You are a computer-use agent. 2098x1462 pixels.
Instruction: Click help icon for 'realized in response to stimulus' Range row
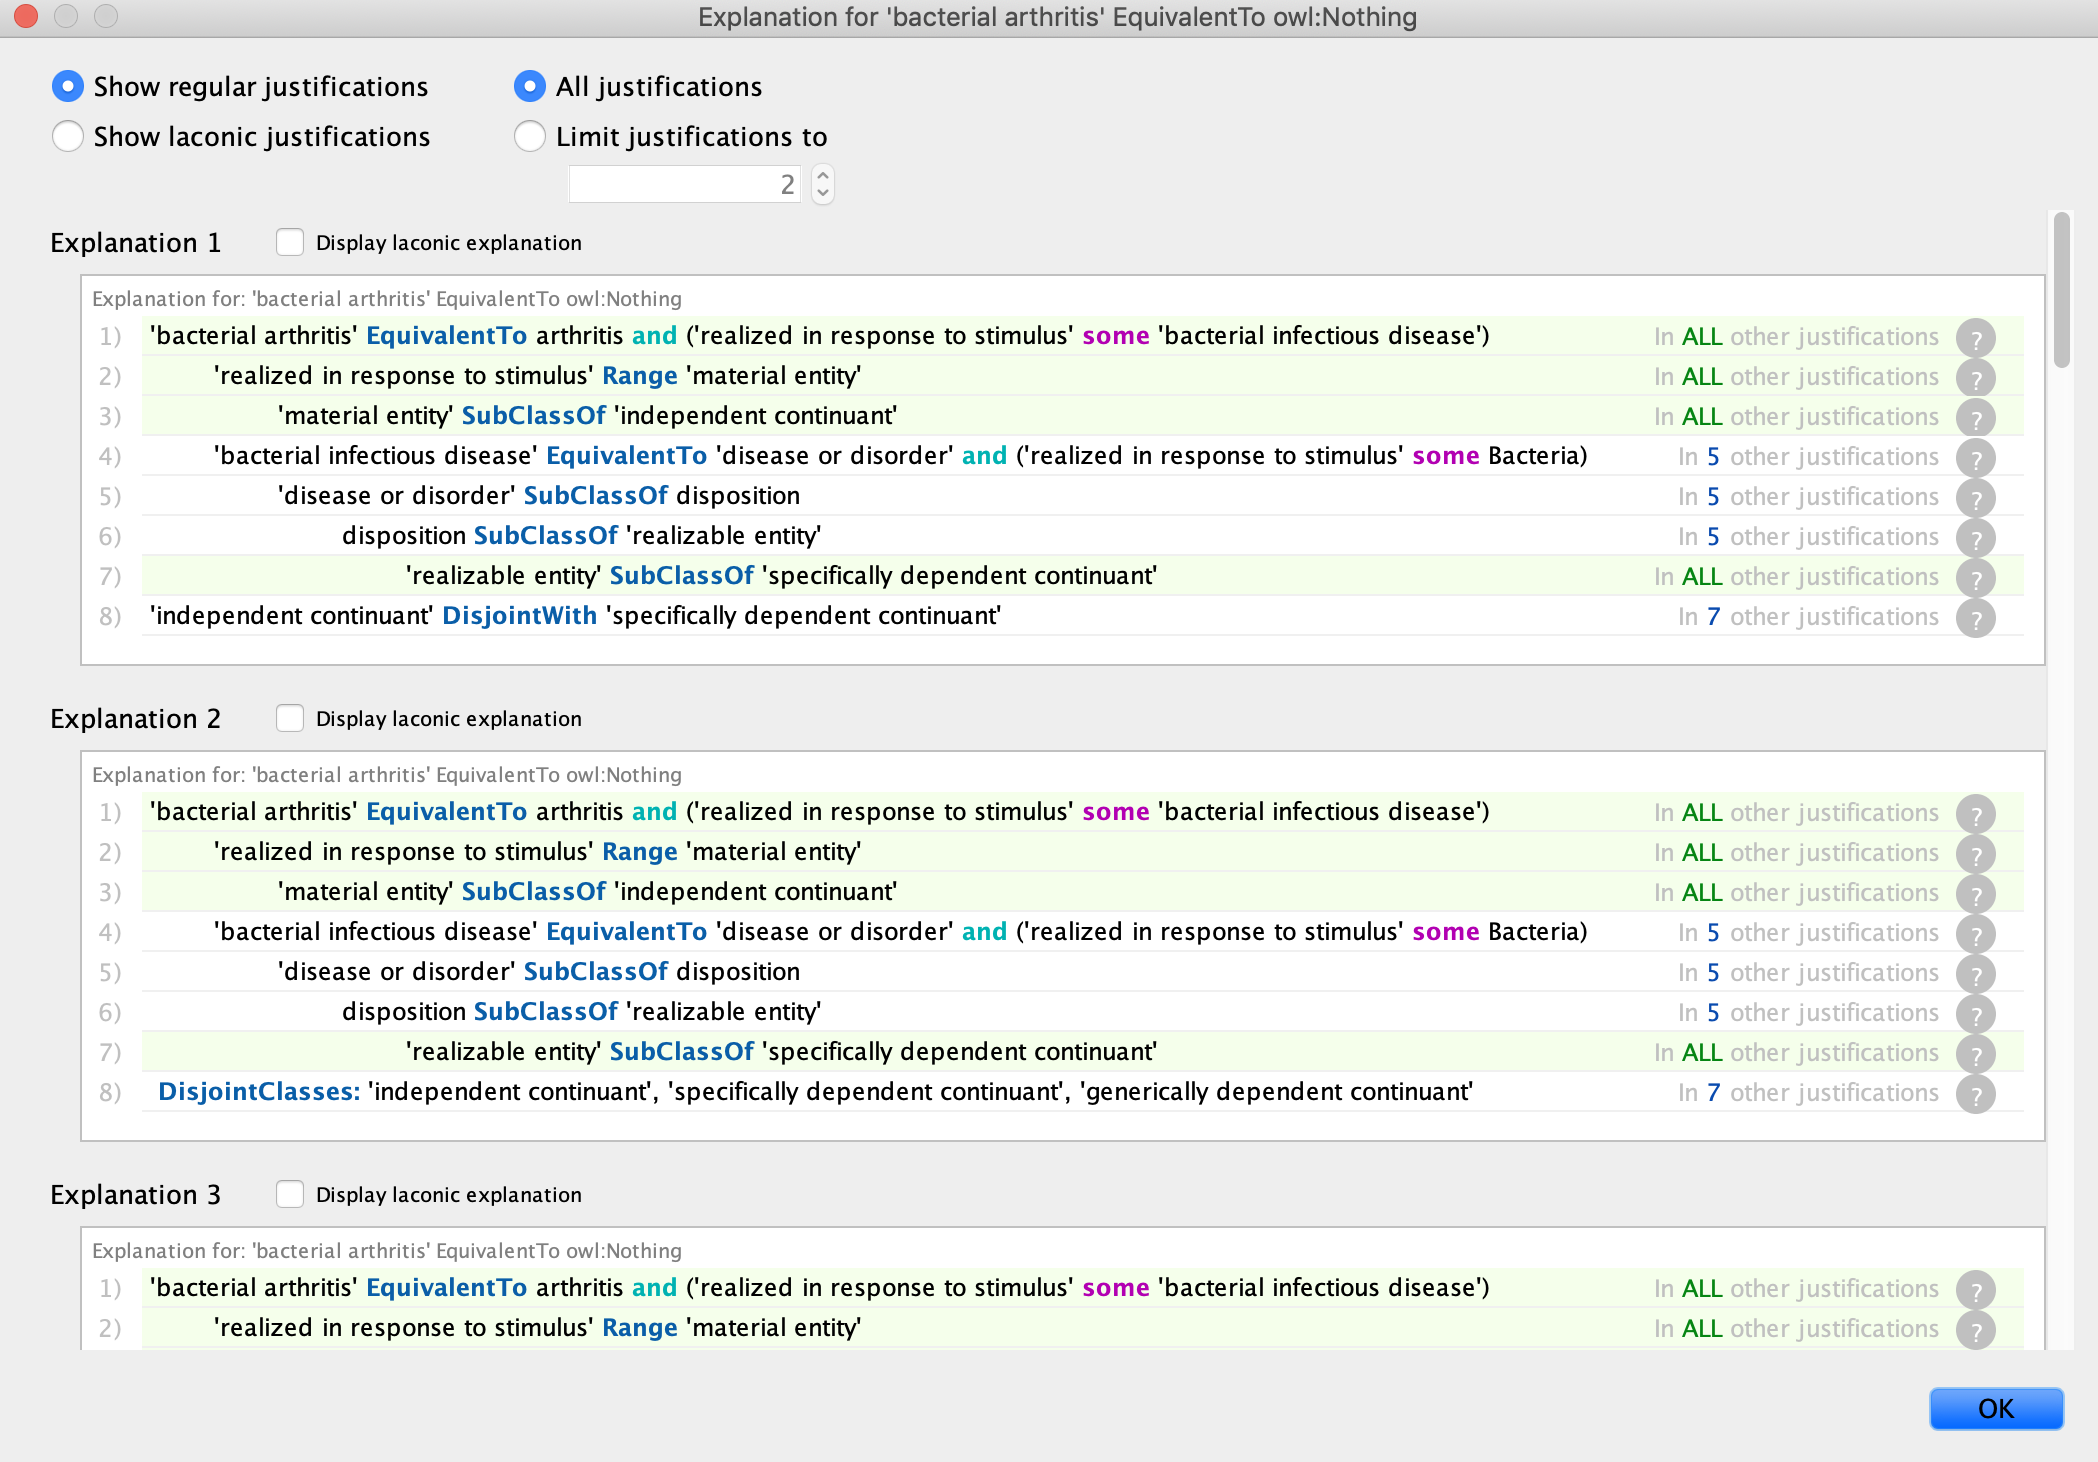[1976, 377]
